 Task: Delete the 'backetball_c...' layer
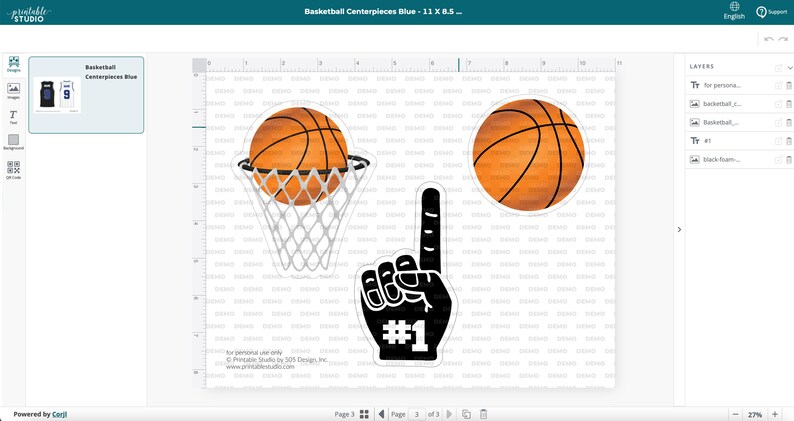point(789,104)
